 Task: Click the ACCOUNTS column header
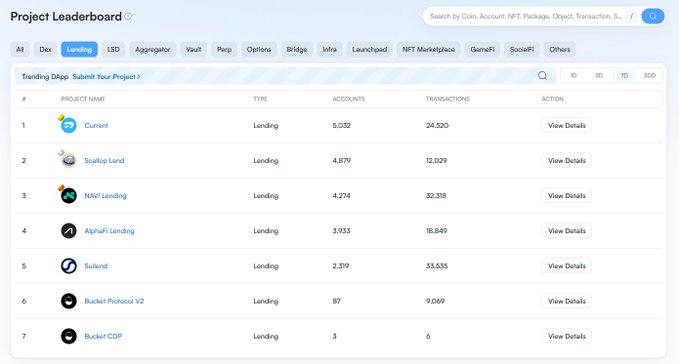(x=349, y=99)
